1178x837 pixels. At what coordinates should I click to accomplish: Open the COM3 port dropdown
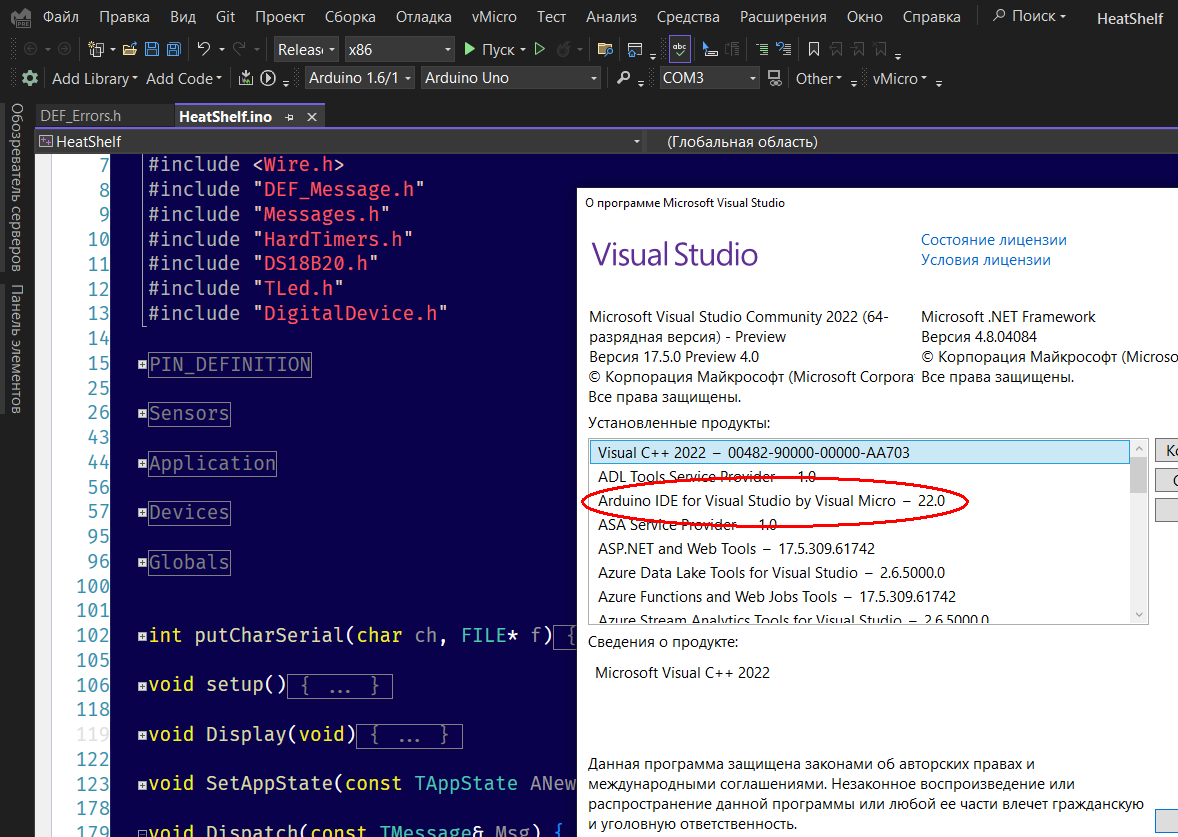pos(710,78)
